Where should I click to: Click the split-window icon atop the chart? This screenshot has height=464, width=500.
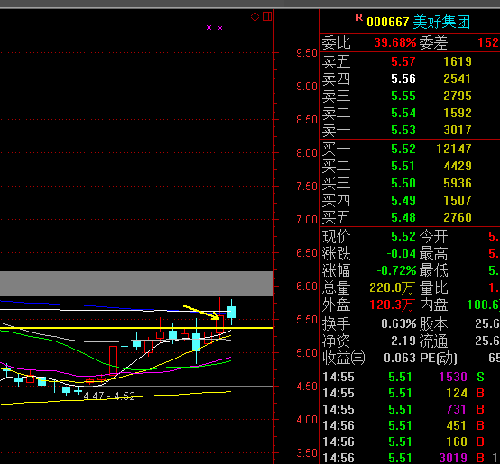point(267,16)
